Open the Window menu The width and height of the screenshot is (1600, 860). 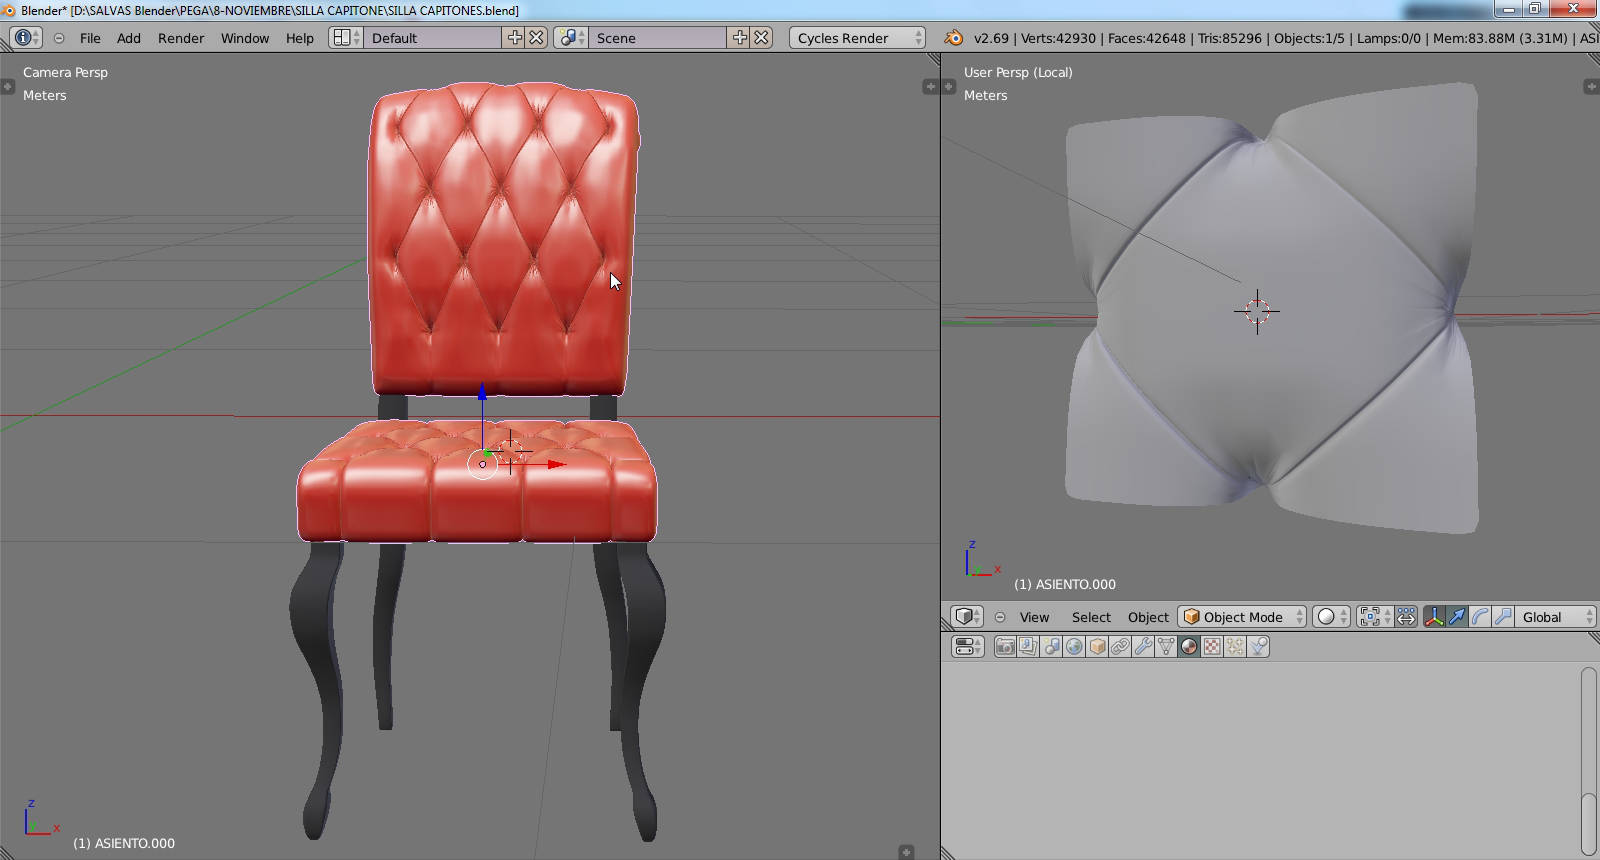click(x=245, y=38)
